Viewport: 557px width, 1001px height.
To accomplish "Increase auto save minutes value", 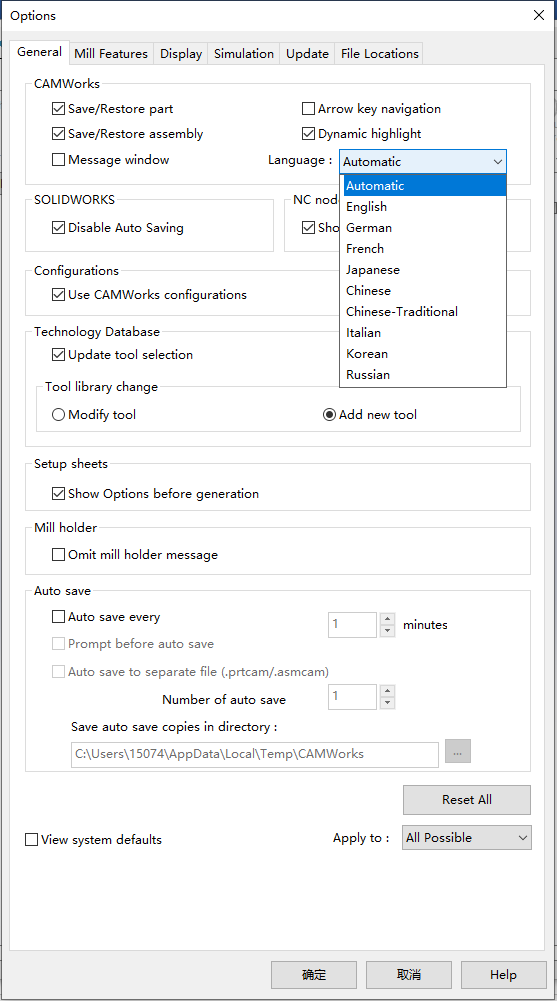I will click(x=387, y=619).
